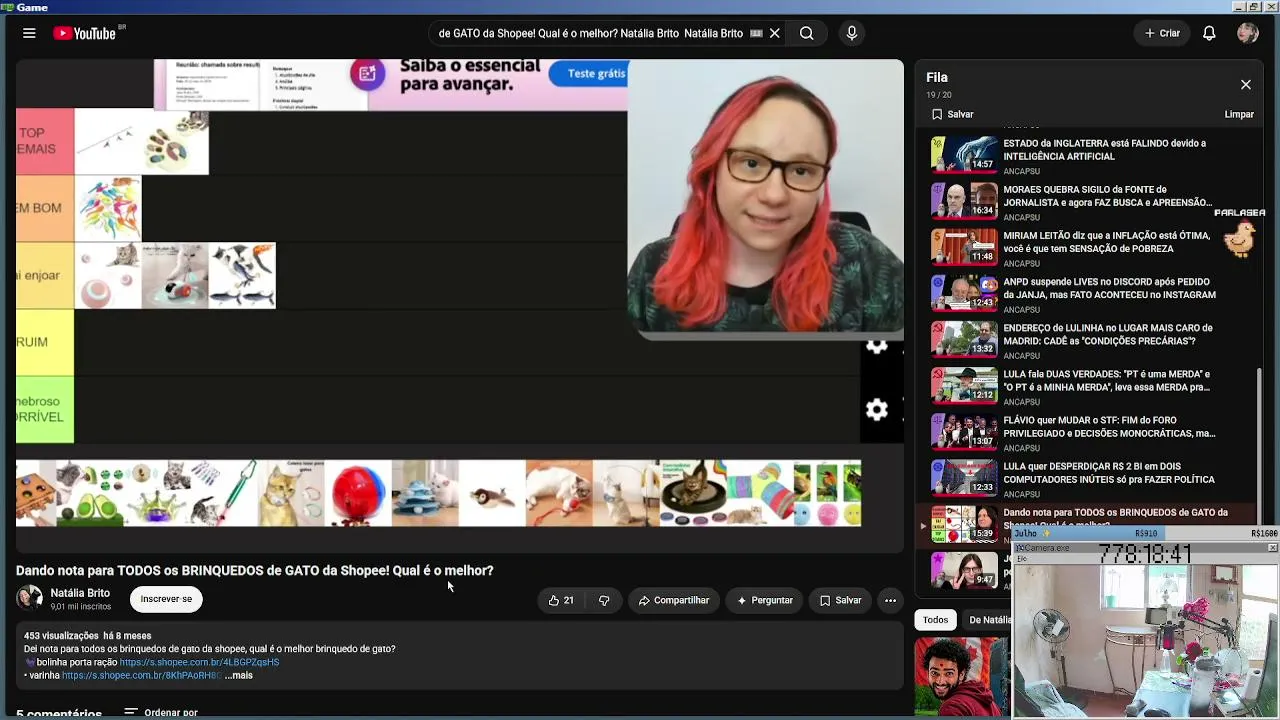Play the 9:47 queue thumbnail

point(964,569)
